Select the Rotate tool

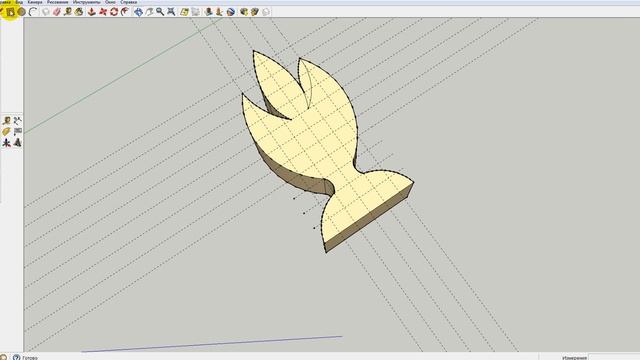(x=114, y=12)
